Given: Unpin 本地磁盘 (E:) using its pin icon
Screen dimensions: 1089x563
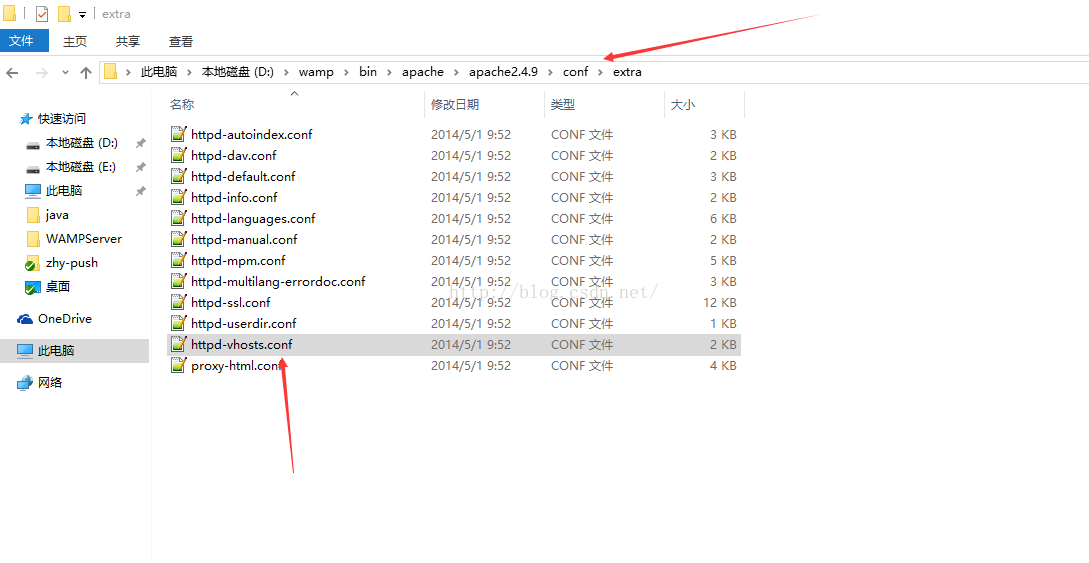Looking at the screenshot, I should coord(140,167).
